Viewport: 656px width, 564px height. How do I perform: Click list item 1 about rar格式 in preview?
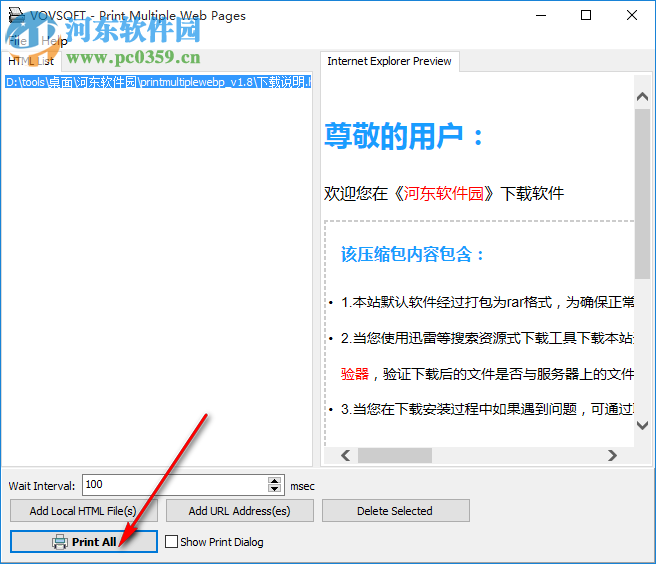click(487, 302)
